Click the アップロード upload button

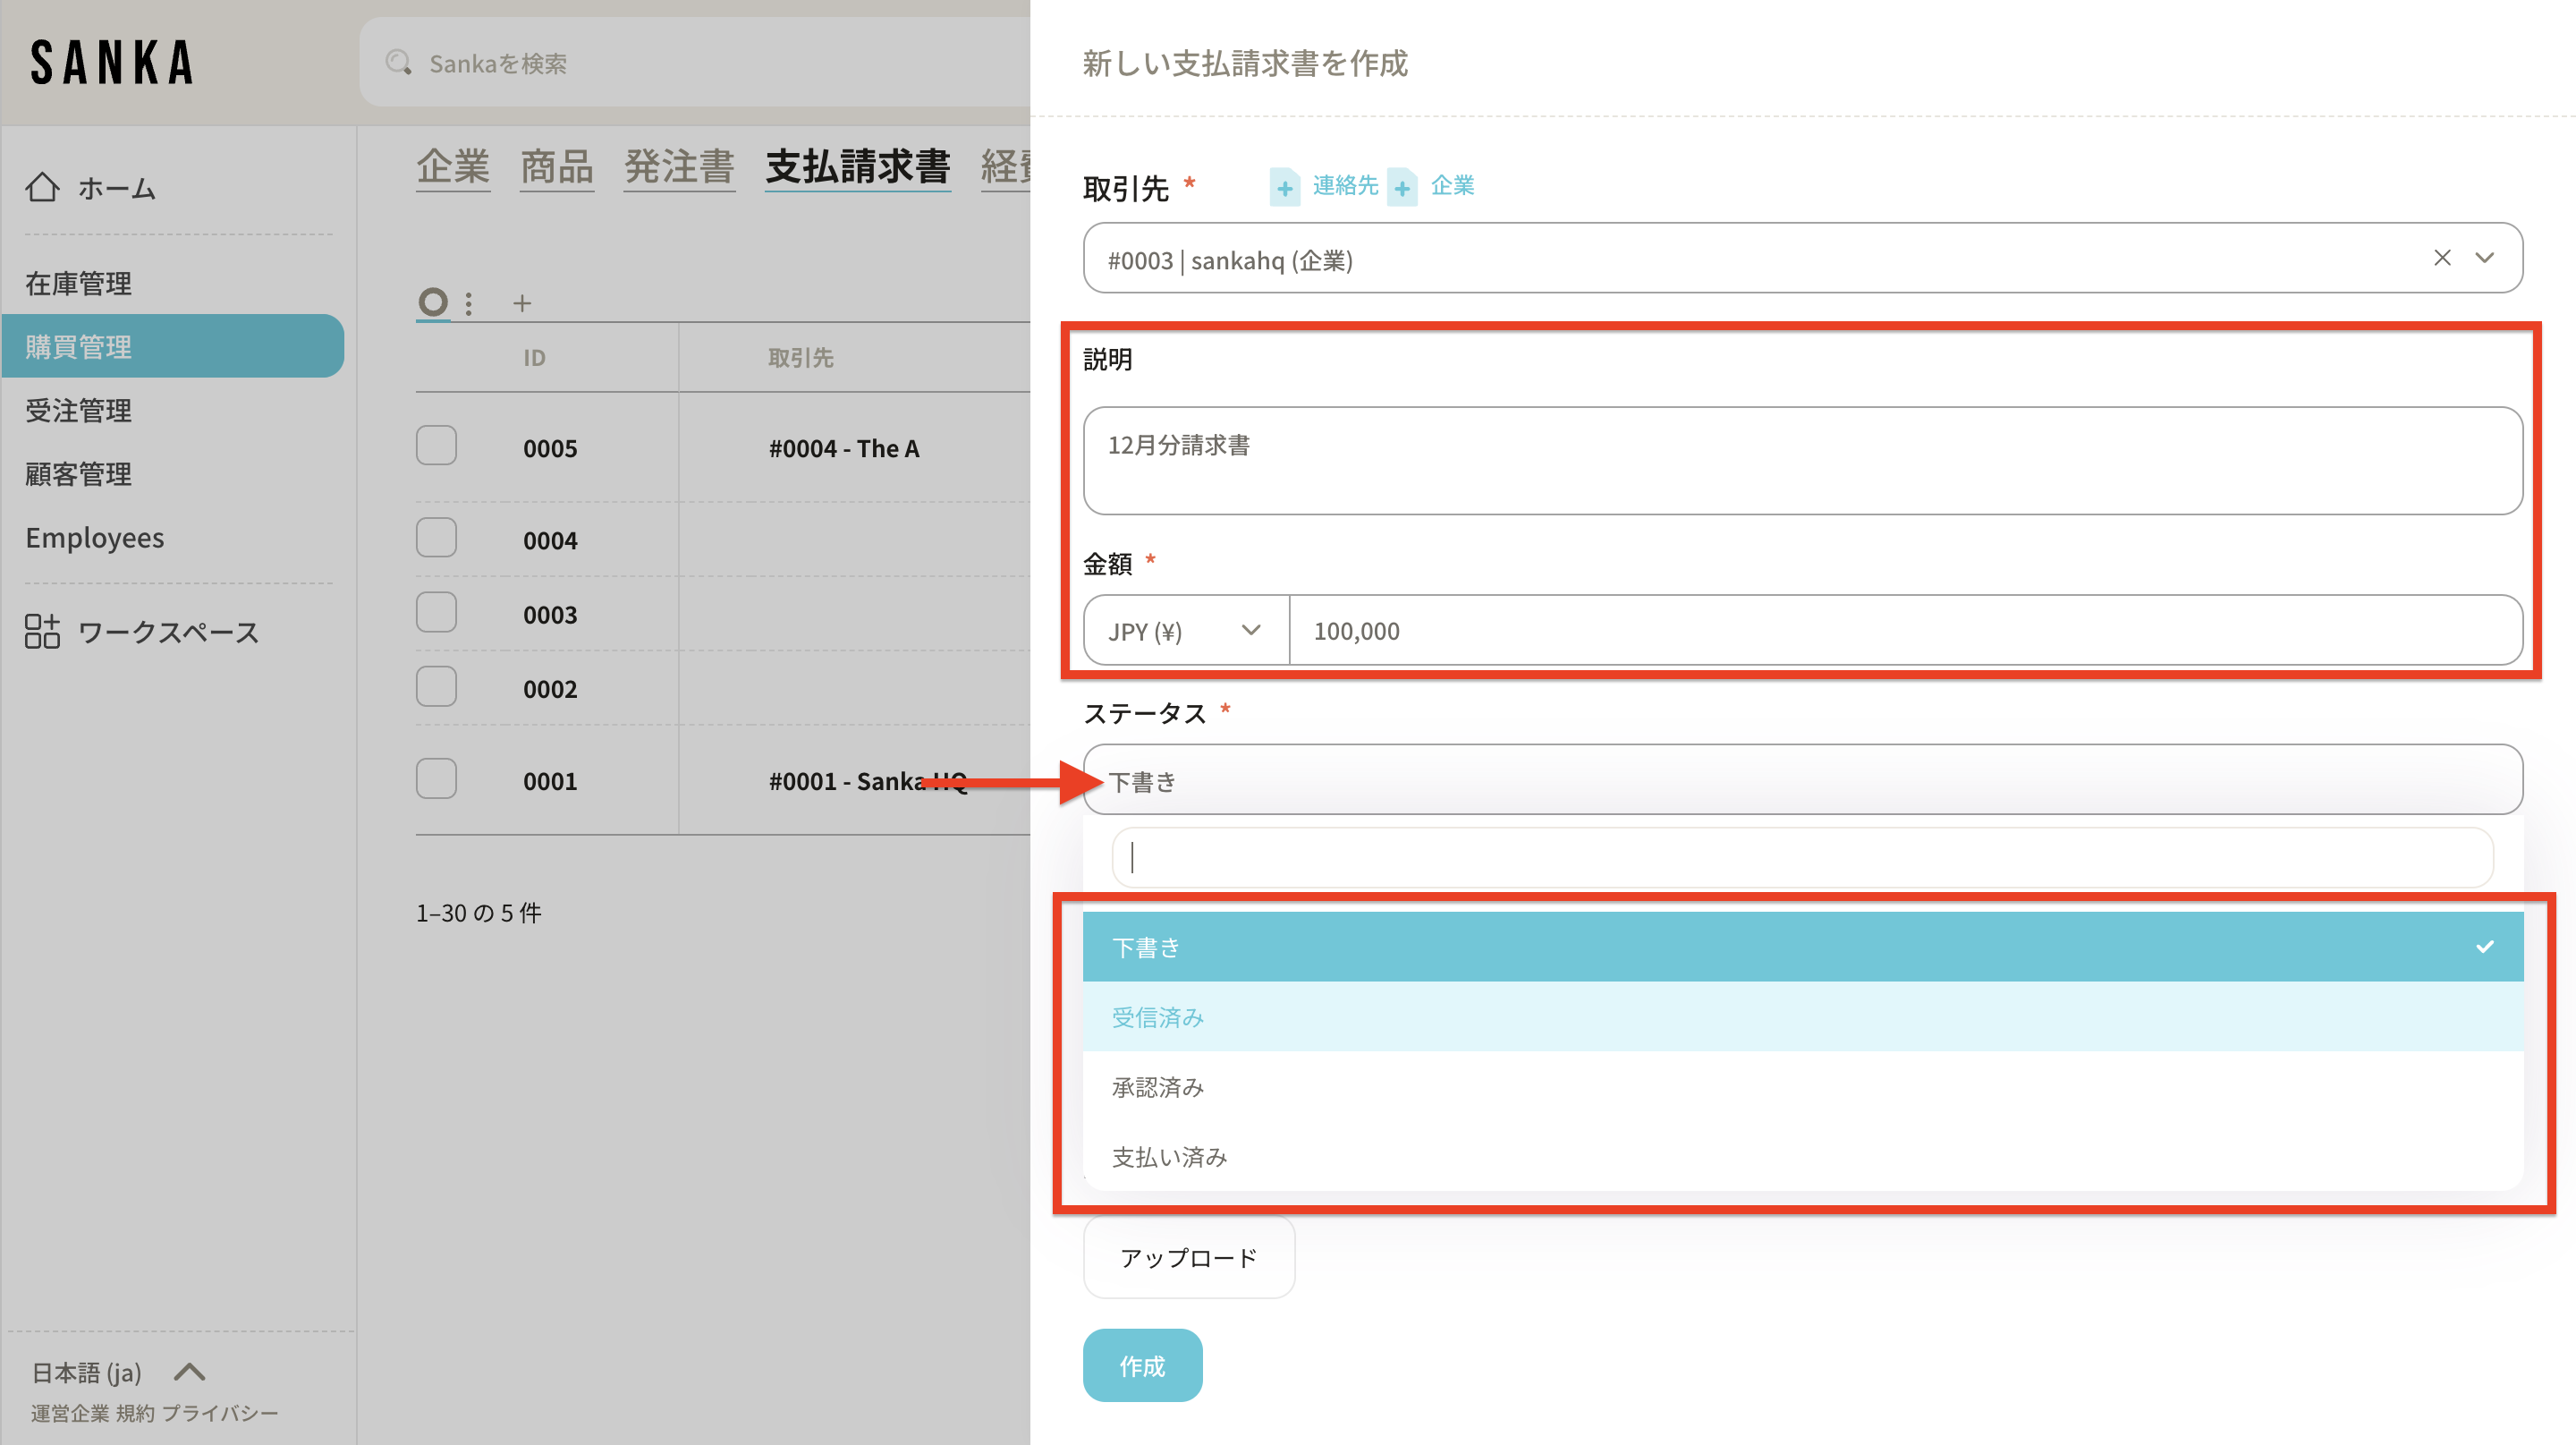coord(1188,1258)
